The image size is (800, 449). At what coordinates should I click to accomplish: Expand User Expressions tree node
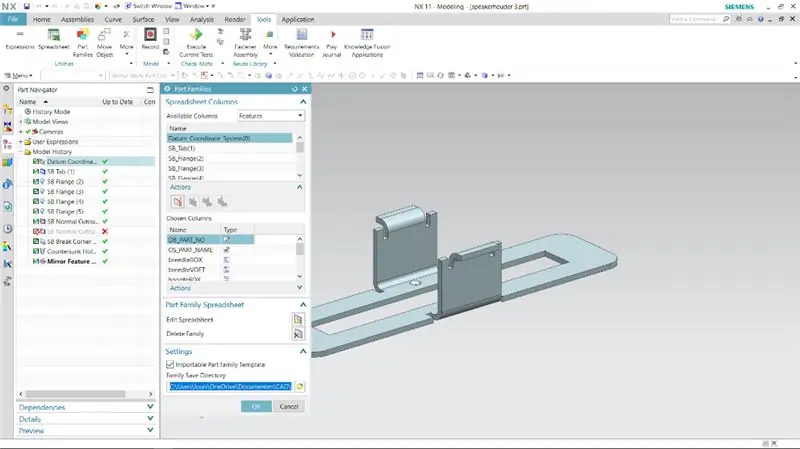[x=21, y=142]
